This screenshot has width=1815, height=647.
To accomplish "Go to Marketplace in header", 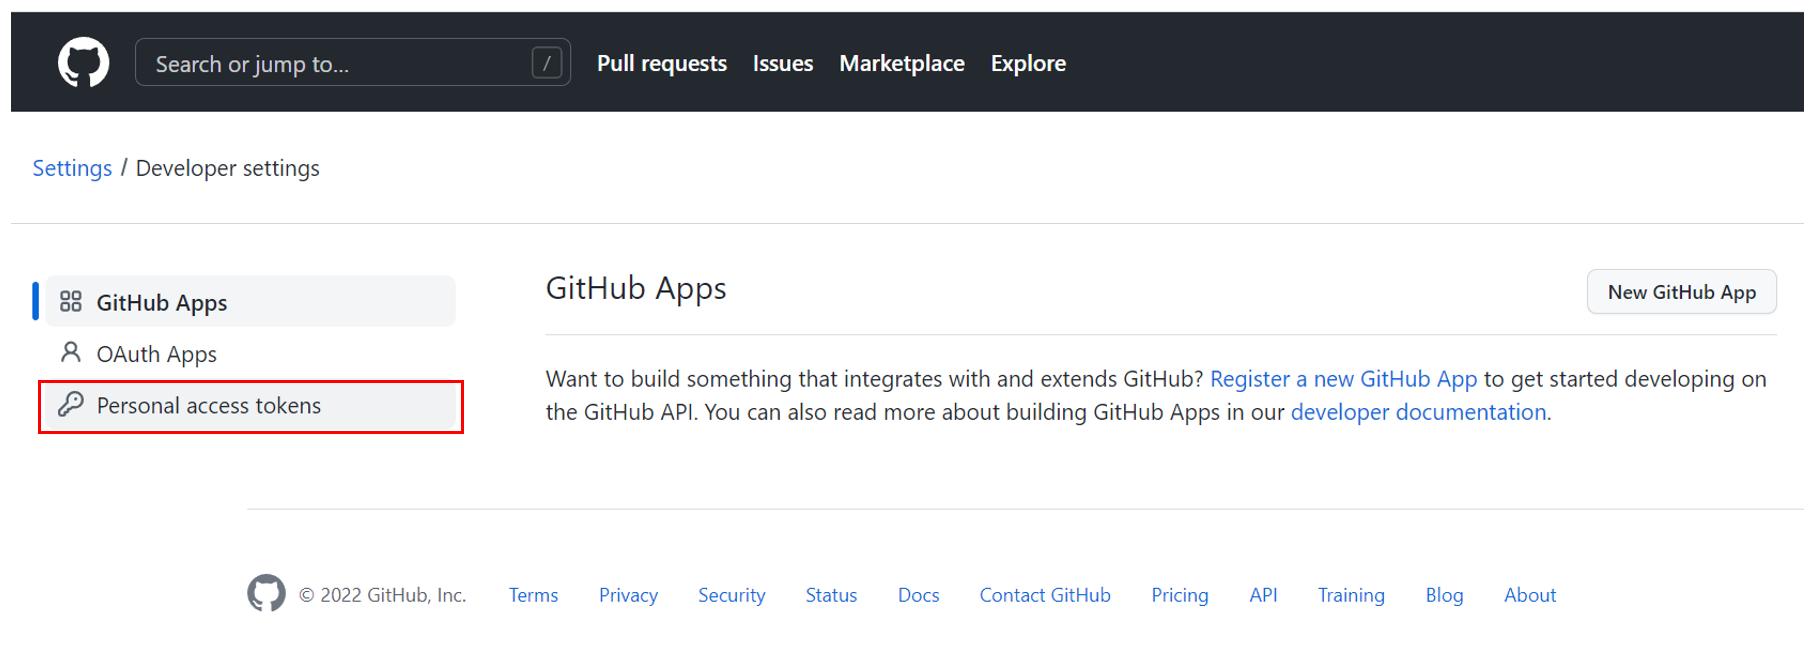I will click(902, 63).
